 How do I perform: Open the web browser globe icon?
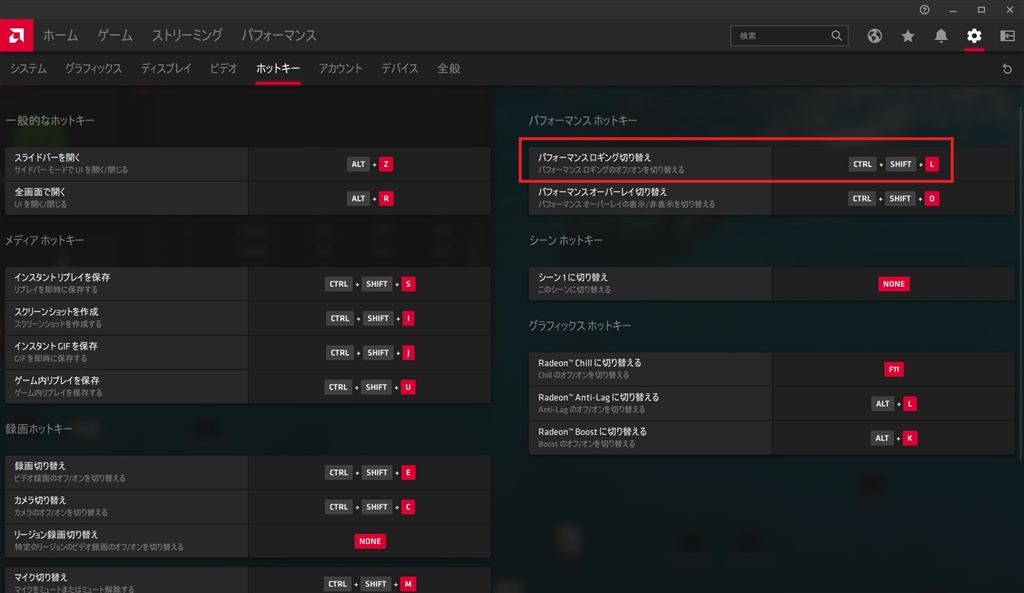(x=874, y=36)
